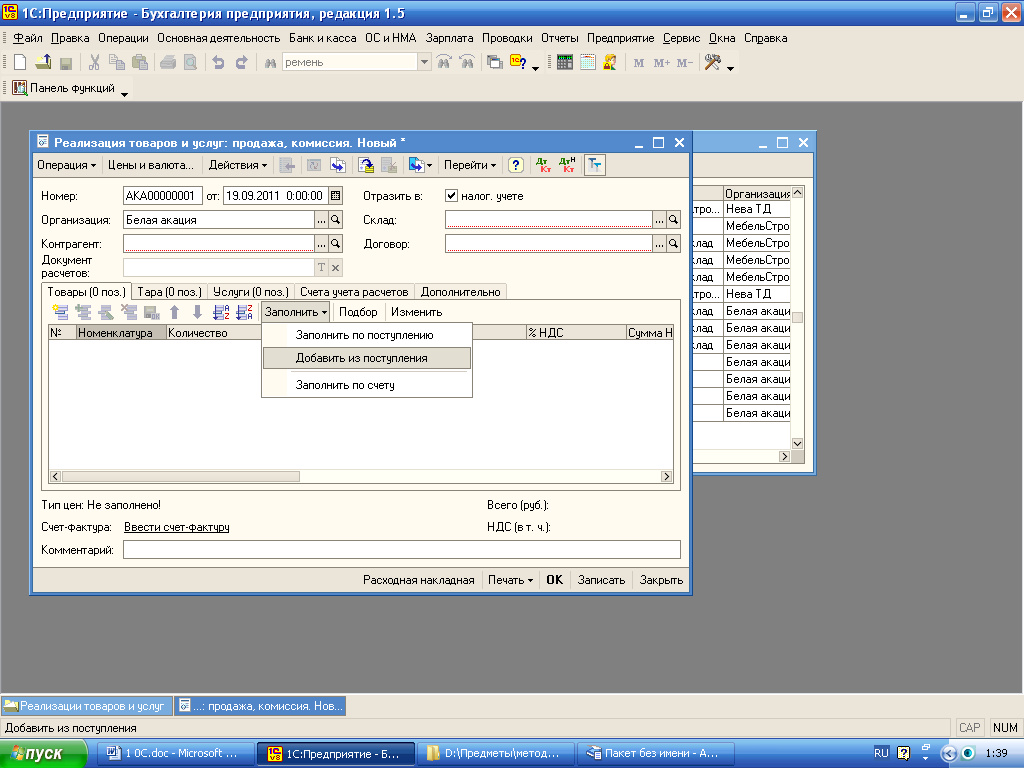Click the binoculars Find icon

pyautogui.click(x=270, y=63)
